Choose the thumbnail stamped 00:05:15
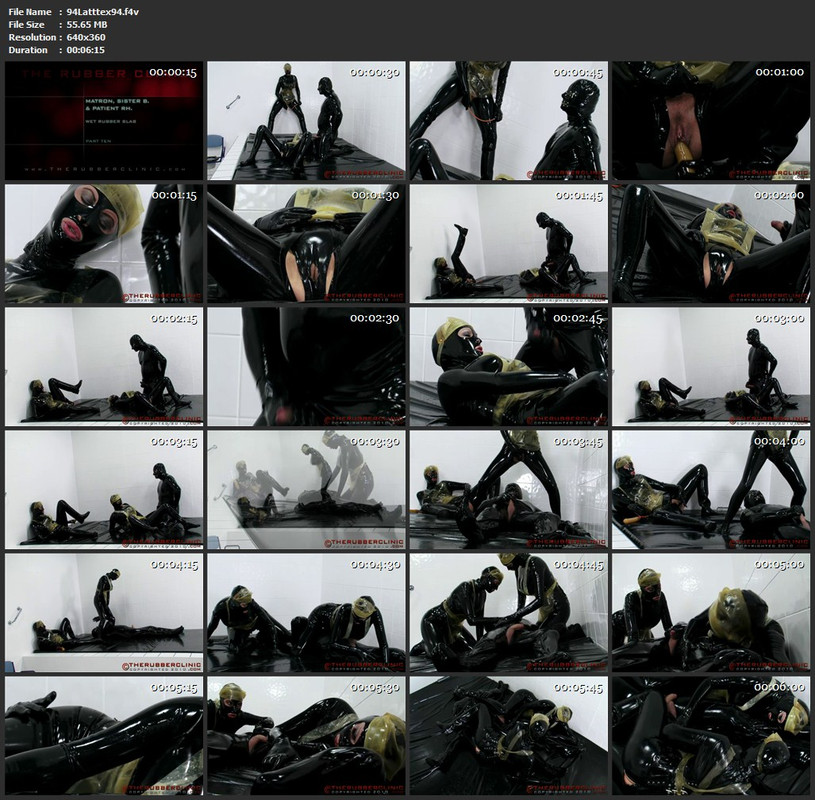815x800 pixels. pyautogui.click(x=104, y=736)
